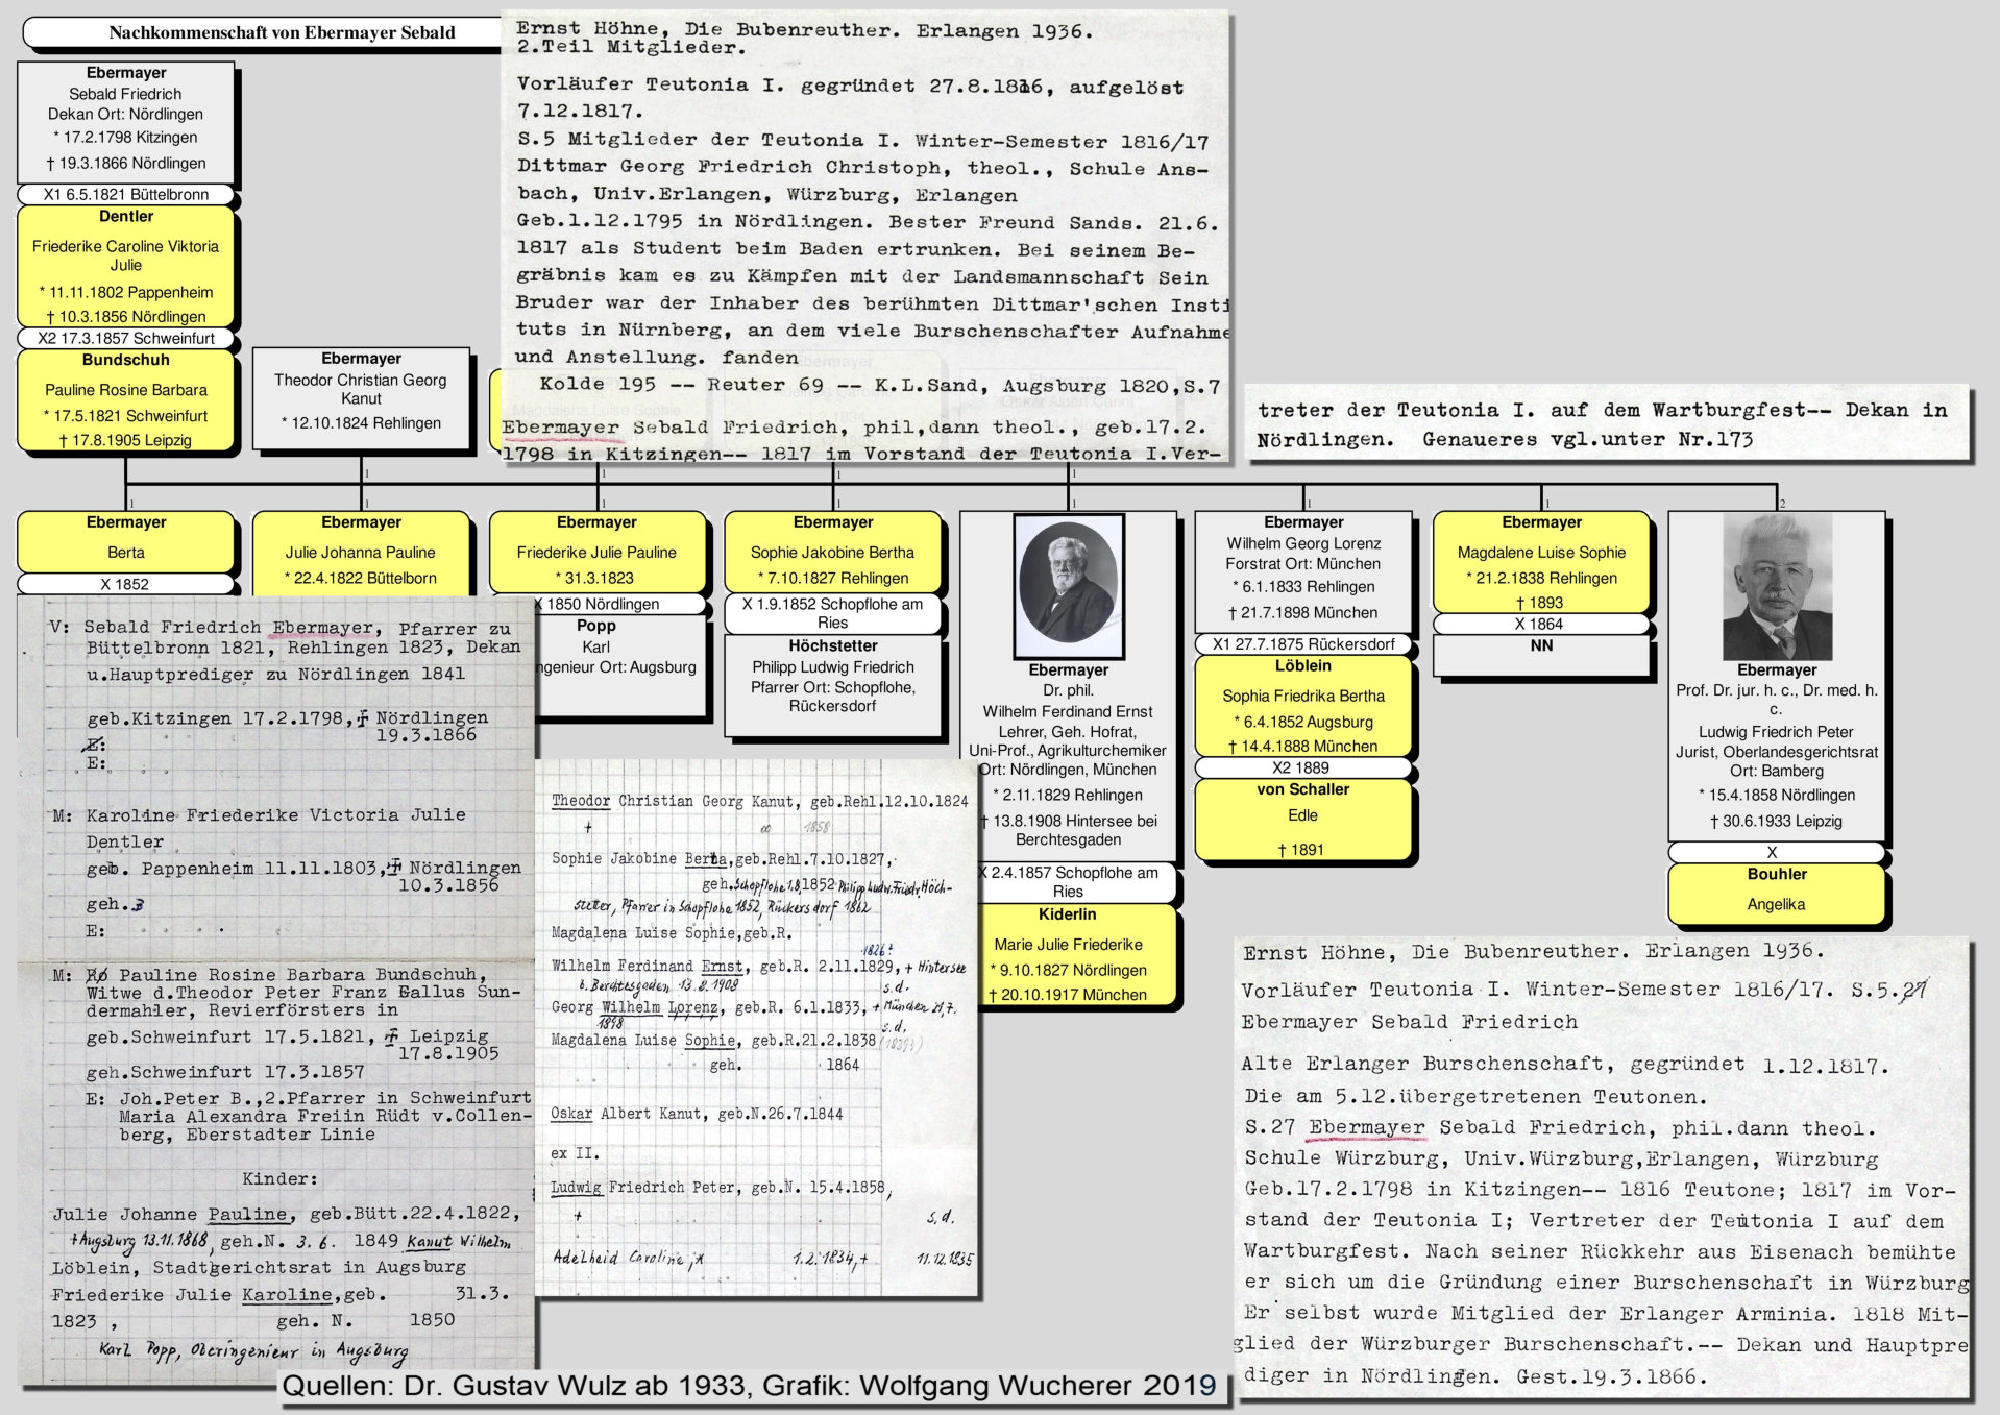Click the Wilhelm Georg Lorenz Forstrat box
The image size is (2000, 1415).
pos(1303,568)
